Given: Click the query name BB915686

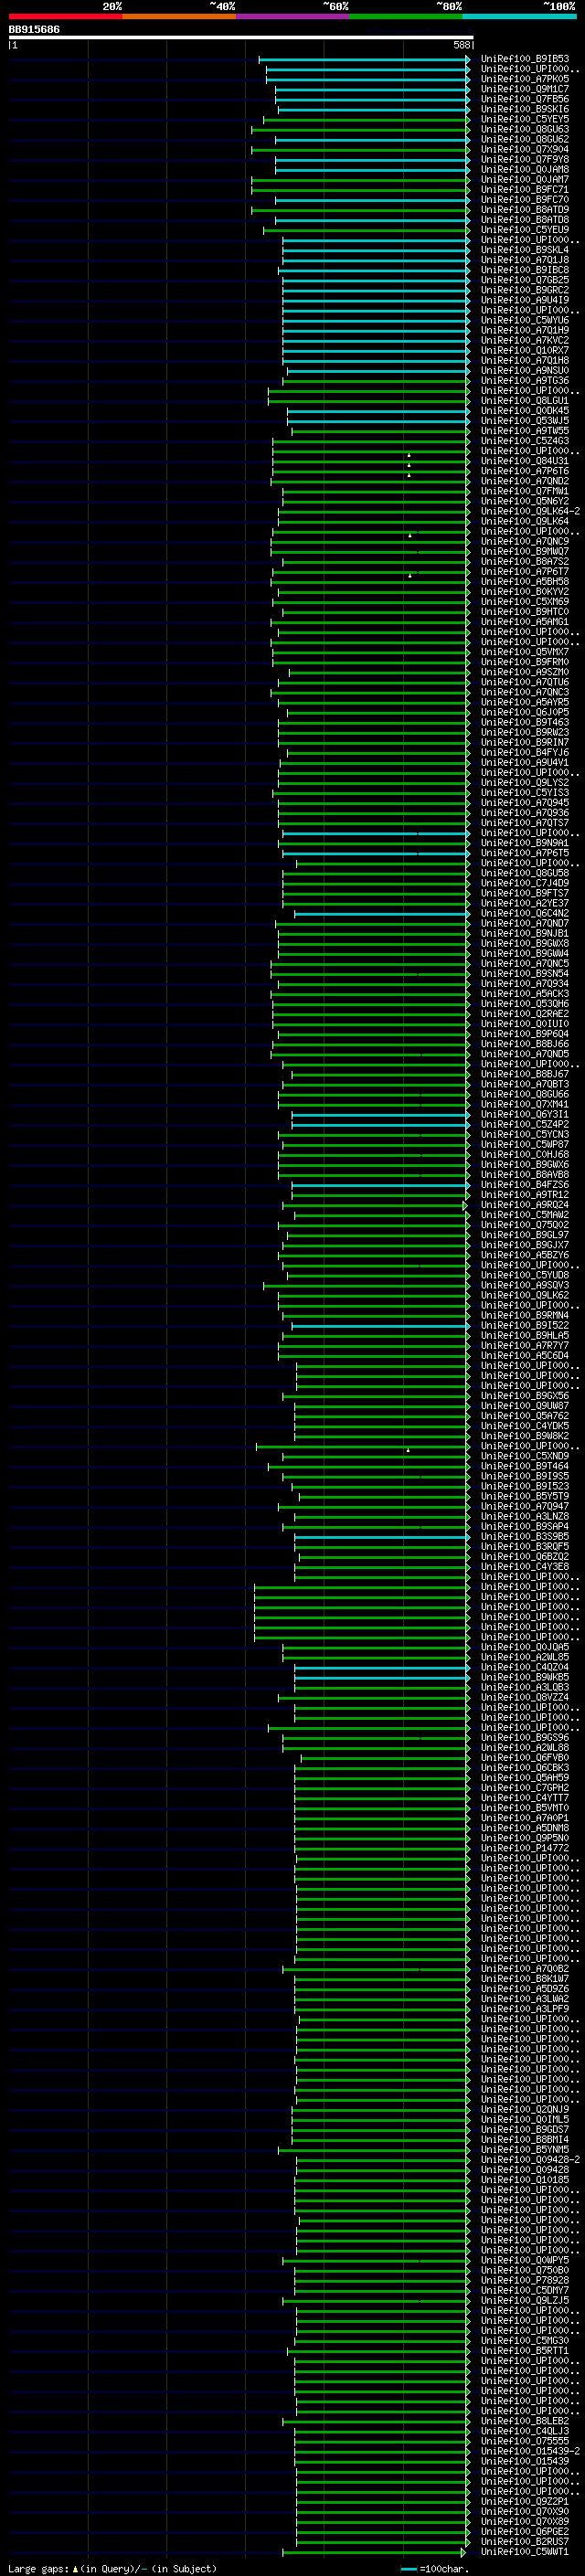Looking at the screenshot, I should tap(34, 30).
